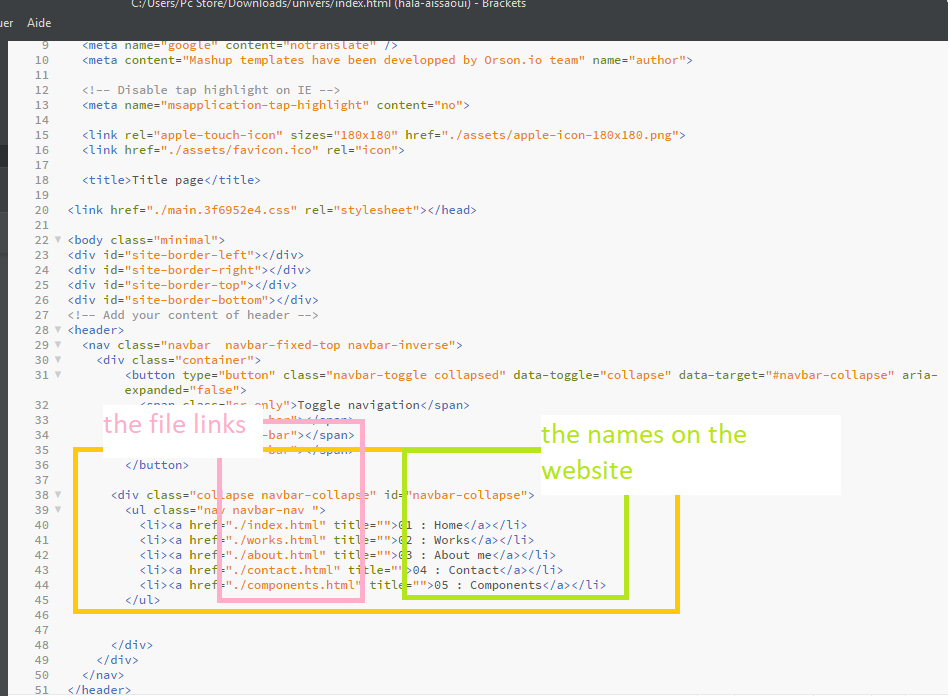Collapse the ul fold arrow at line 39
The width and height of the screenshot is (950, 696).
pyautogui.click(x=58, y=509)
